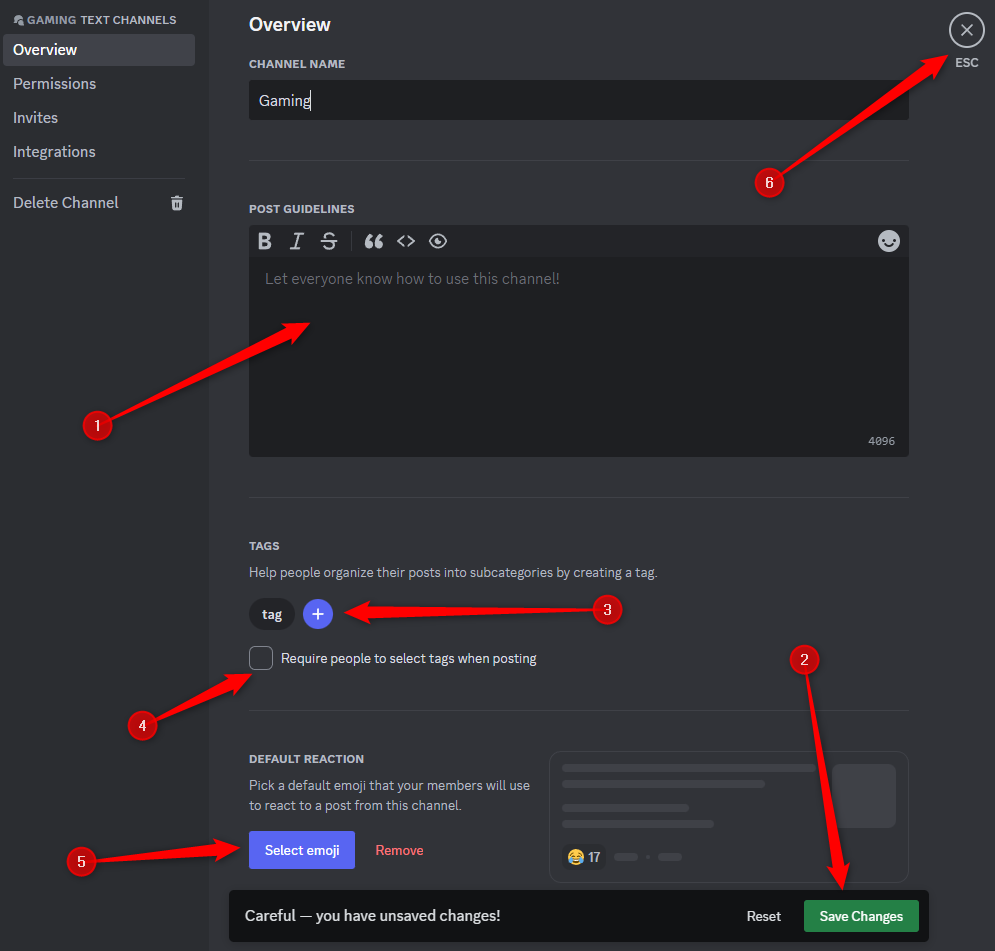Toggle bold formatting in post guidelines editor

click(x=264, y=241)
